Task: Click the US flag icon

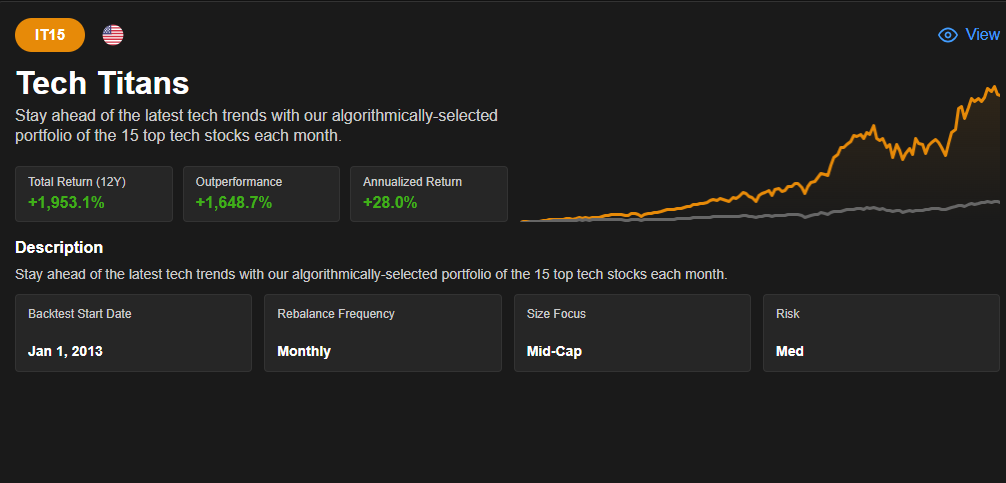Action: point(113,35)
